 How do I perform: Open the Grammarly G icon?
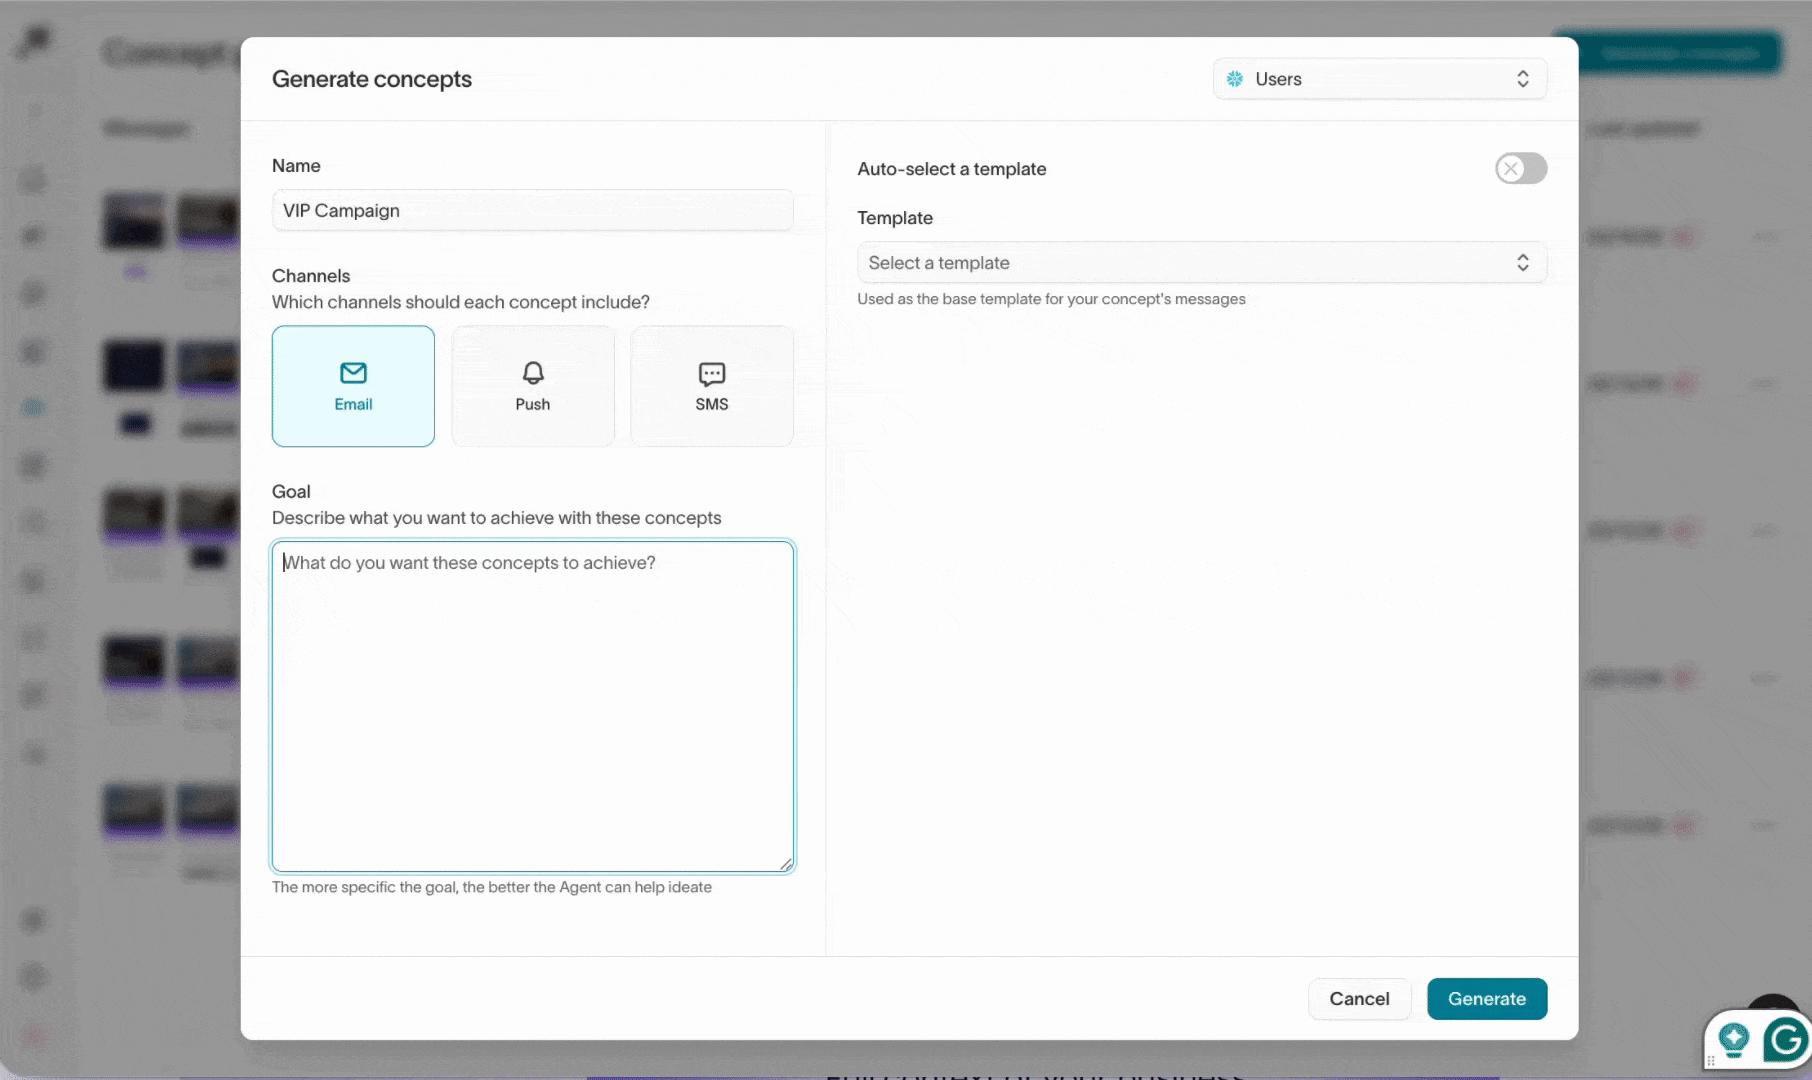1785,1041
